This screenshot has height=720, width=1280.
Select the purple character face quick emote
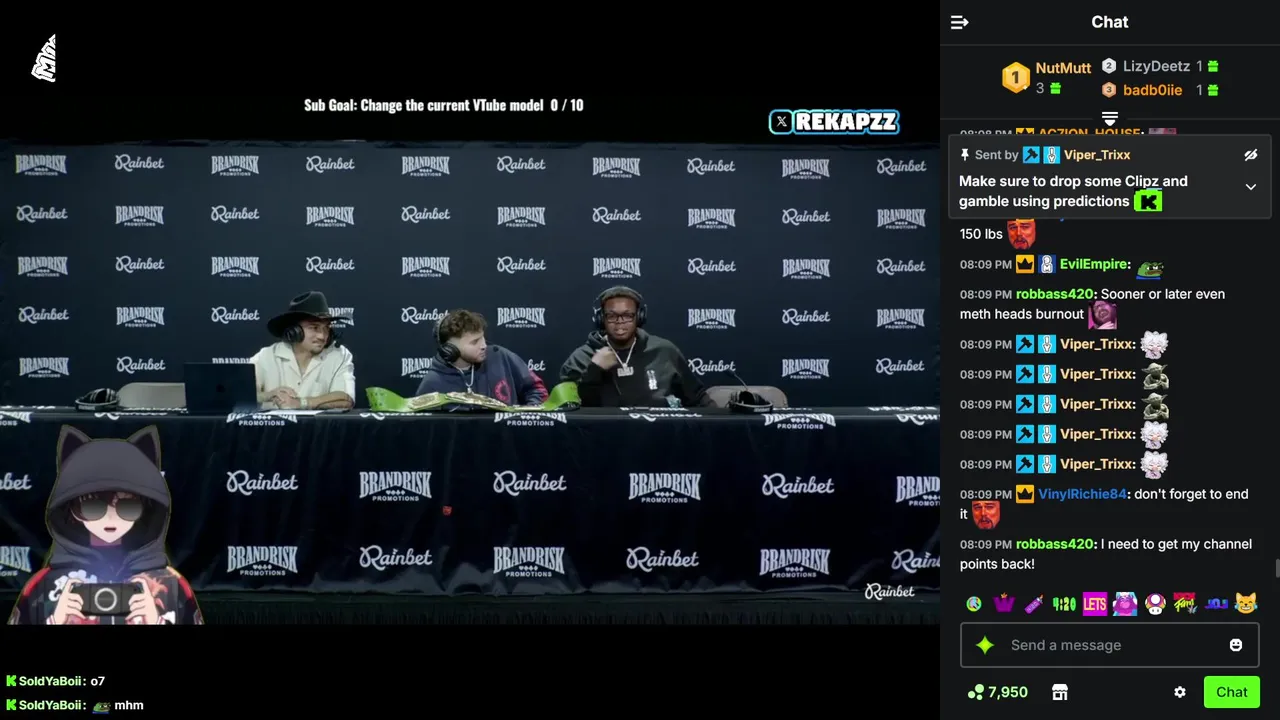(x=1125, y=604)
